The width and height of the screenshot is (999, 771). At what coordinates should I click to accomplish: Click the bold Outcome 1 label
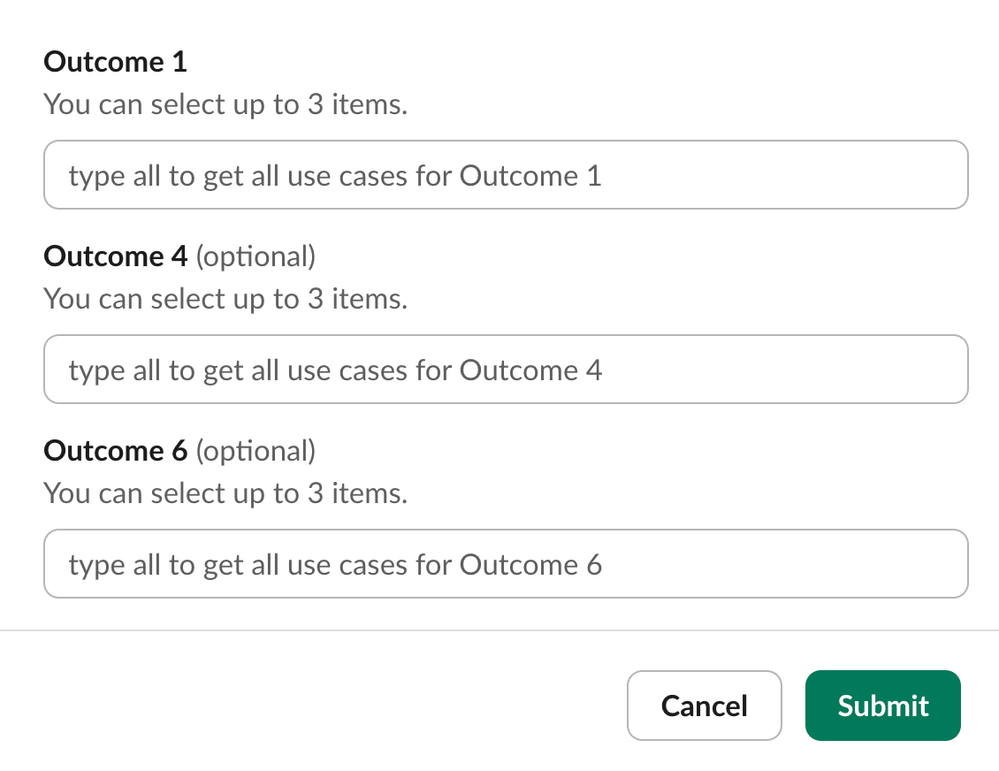(x=115, y=62)
